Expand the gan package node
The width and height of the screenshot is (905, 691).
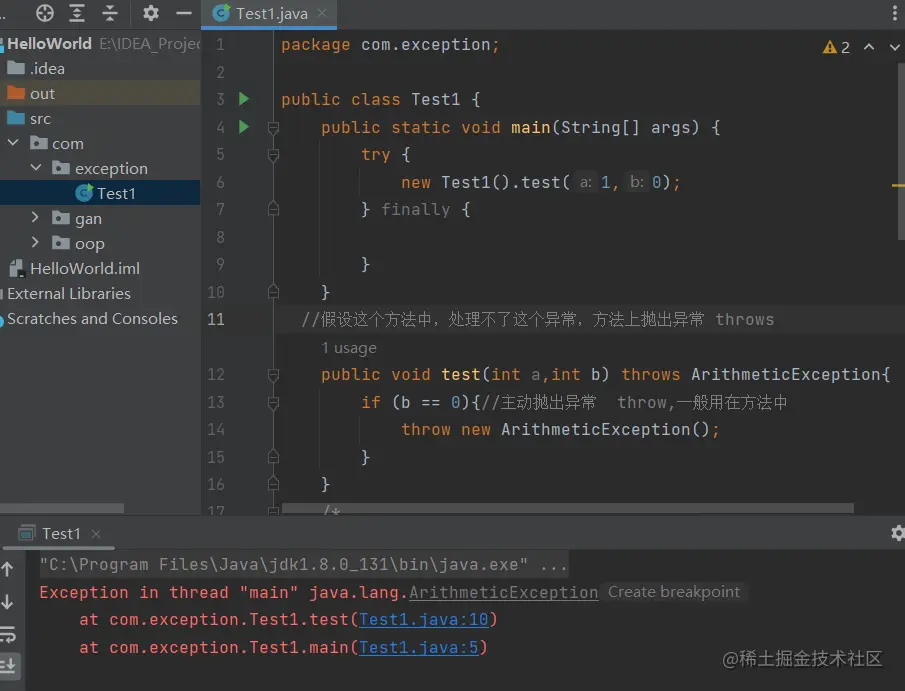coord(35,218)
